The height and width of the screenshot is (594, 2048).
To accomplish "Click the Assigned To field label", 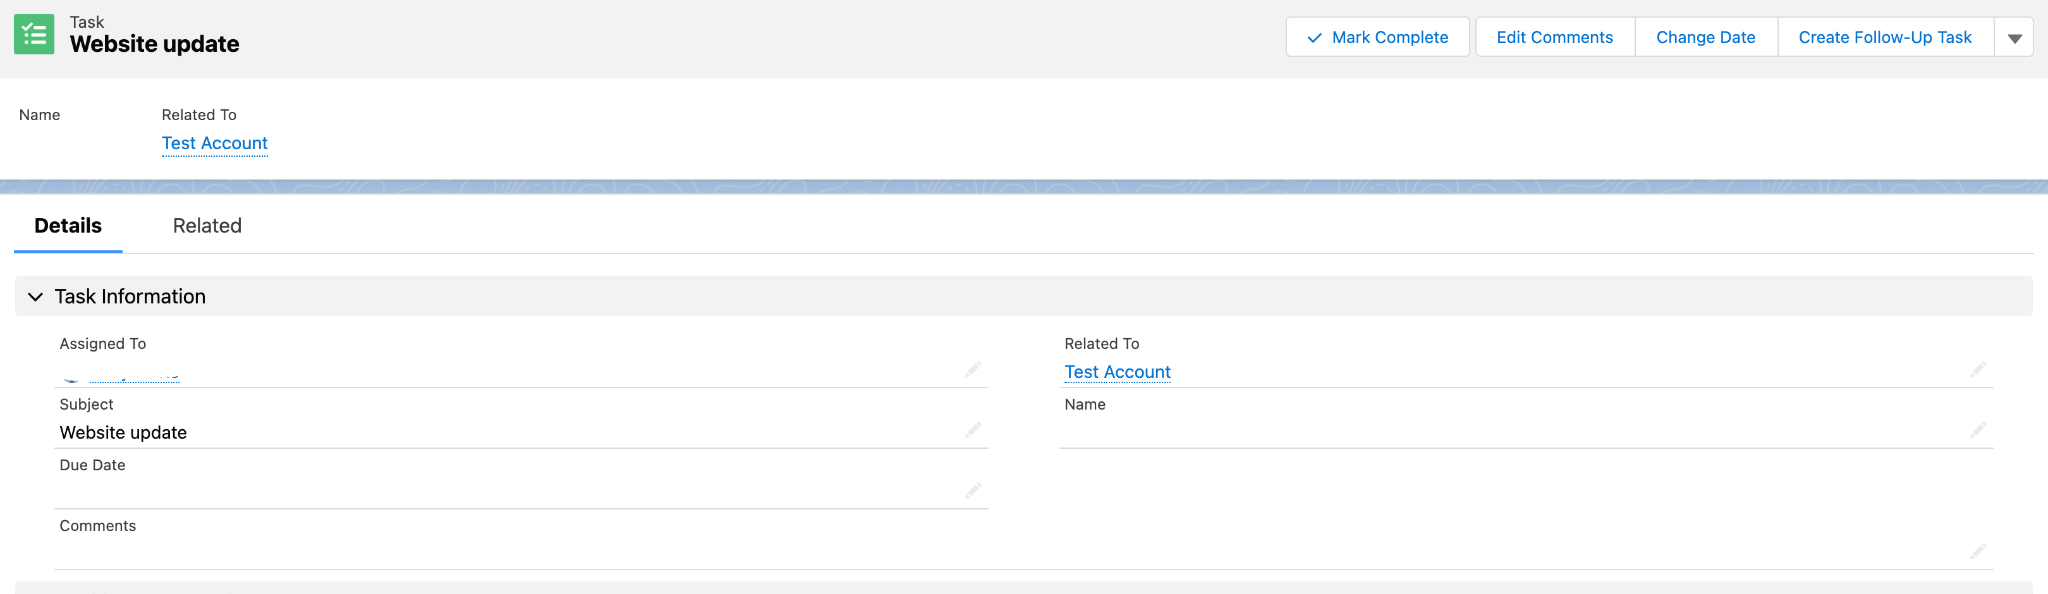I will [102, 344].
